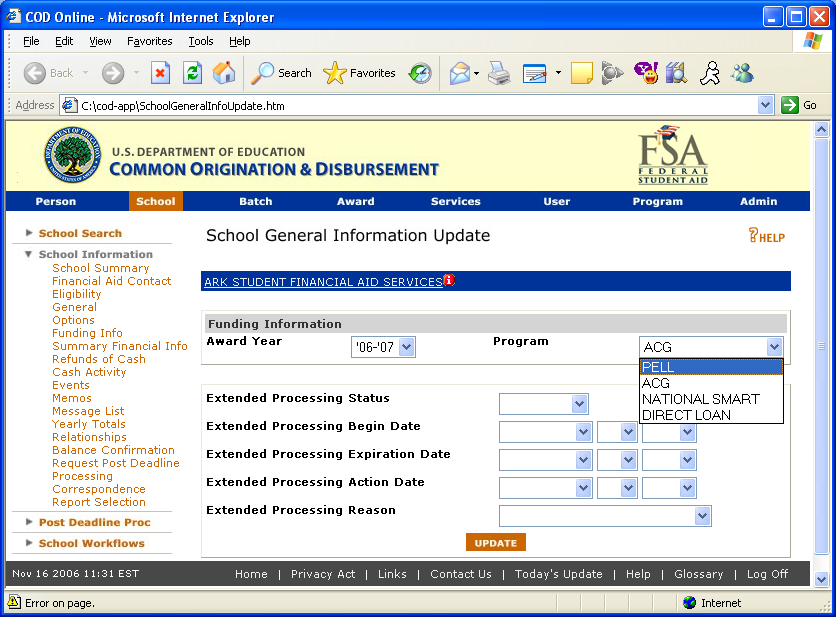Select PELL from the Program list
Viewport: 836px width, 617px height.
tap(711, 367)
